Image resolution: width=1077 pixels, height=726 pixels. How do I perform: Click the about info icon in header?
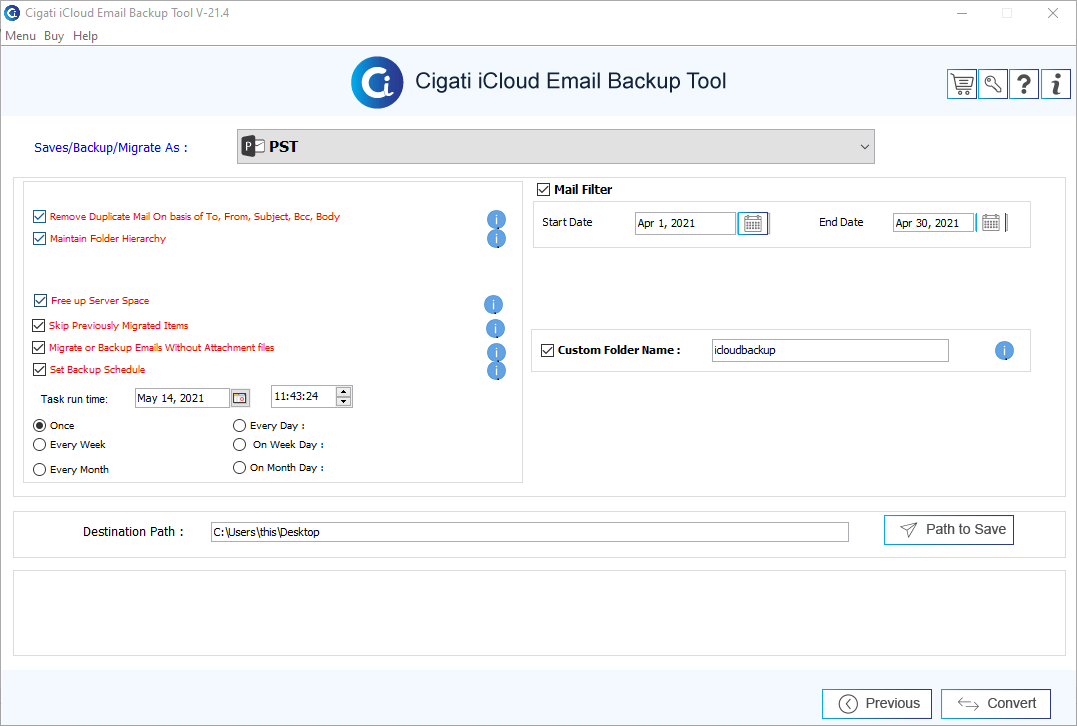(1056, 84)
